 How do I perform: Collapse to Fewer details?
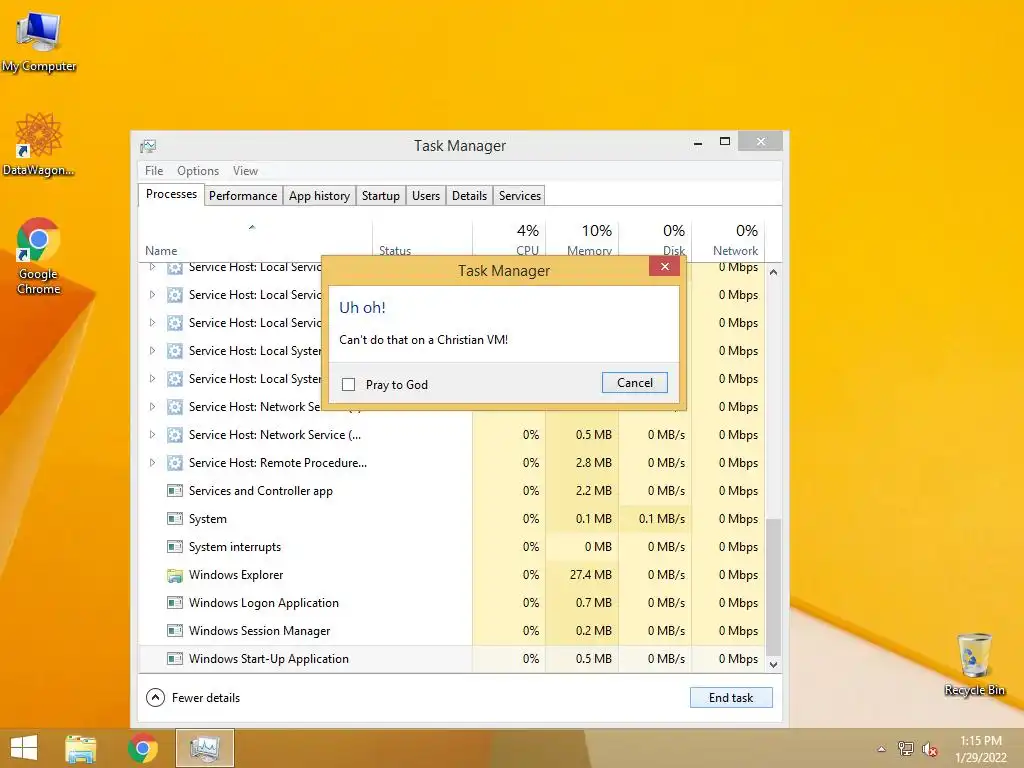pyautogui.click(x=193, y=698)
